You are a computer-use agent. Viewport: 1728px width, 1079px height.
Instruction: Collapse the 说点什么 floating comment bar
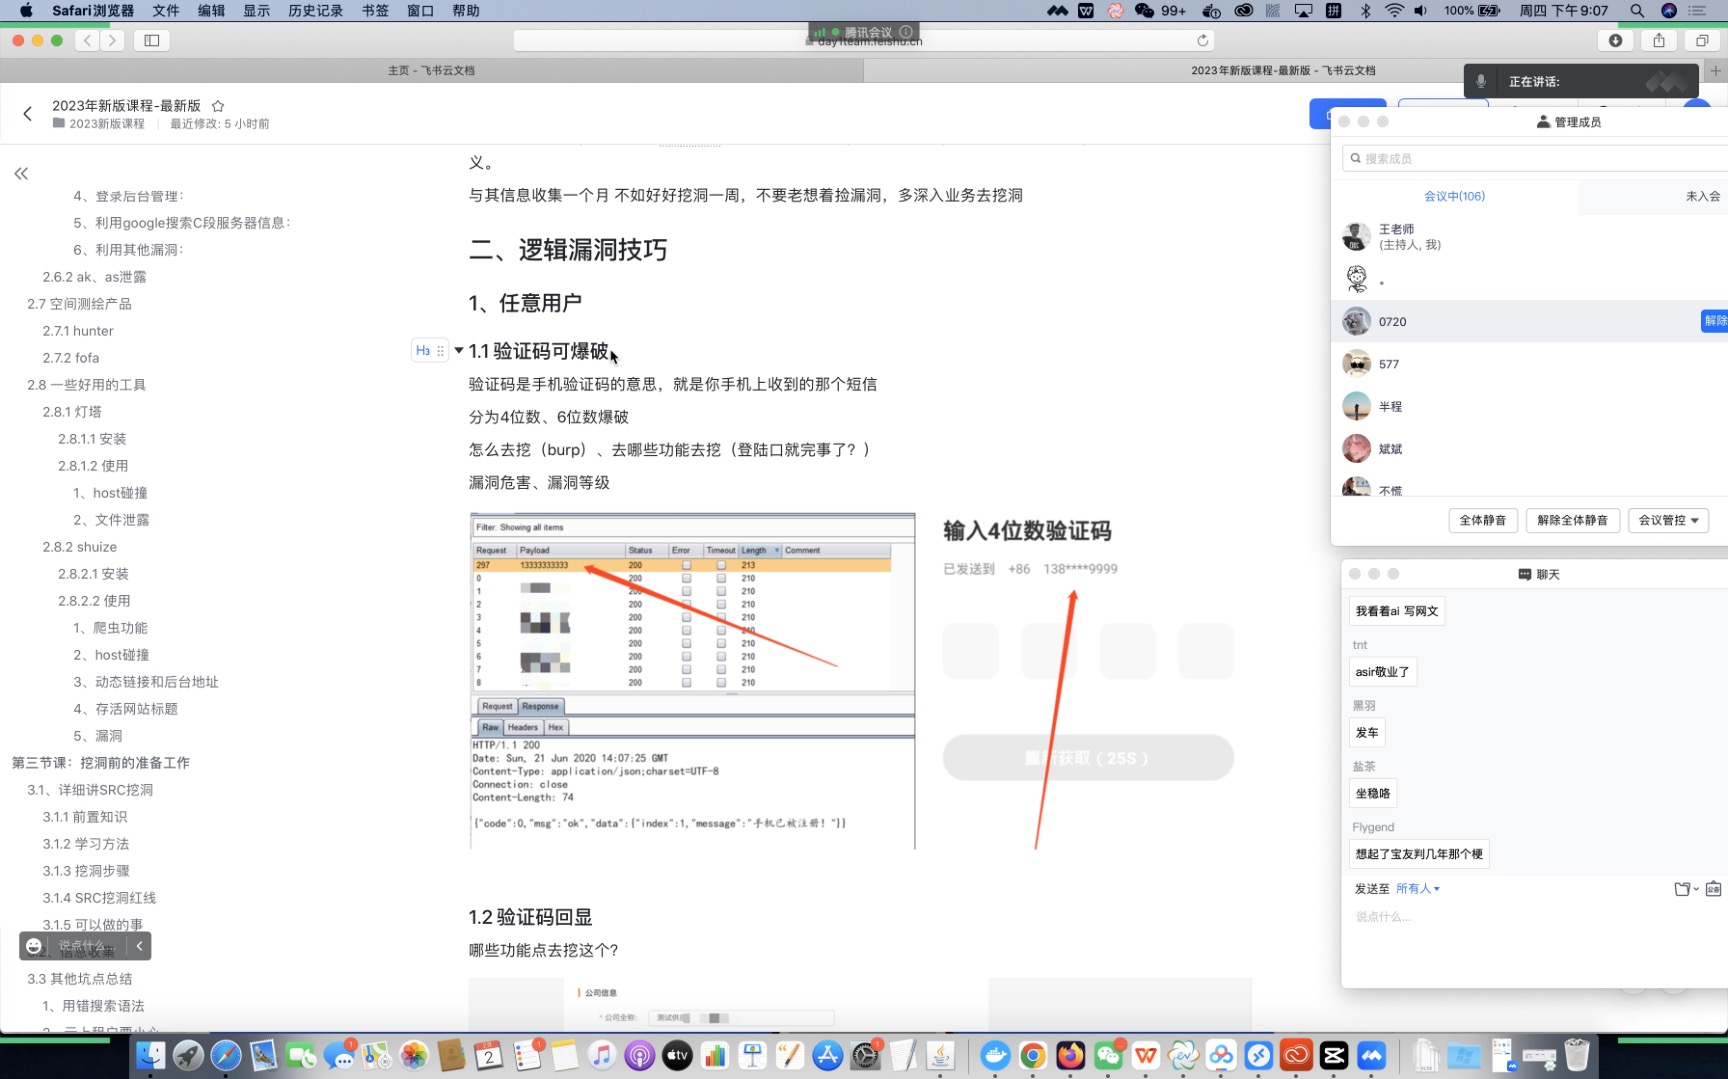140,945
